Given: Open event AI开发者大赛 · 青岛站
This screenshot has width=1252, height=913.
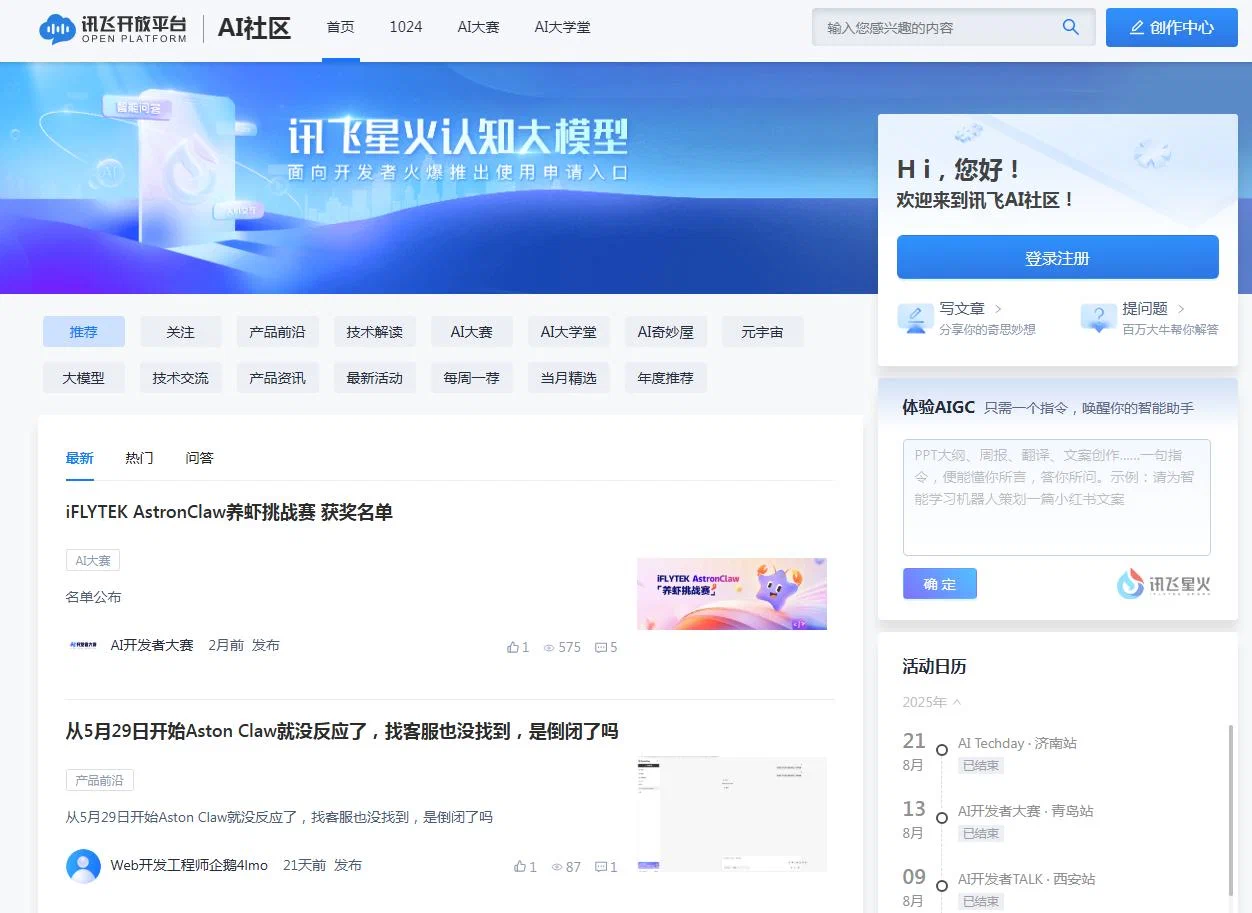Looking at the screenshot, I should pos(1025,811).
